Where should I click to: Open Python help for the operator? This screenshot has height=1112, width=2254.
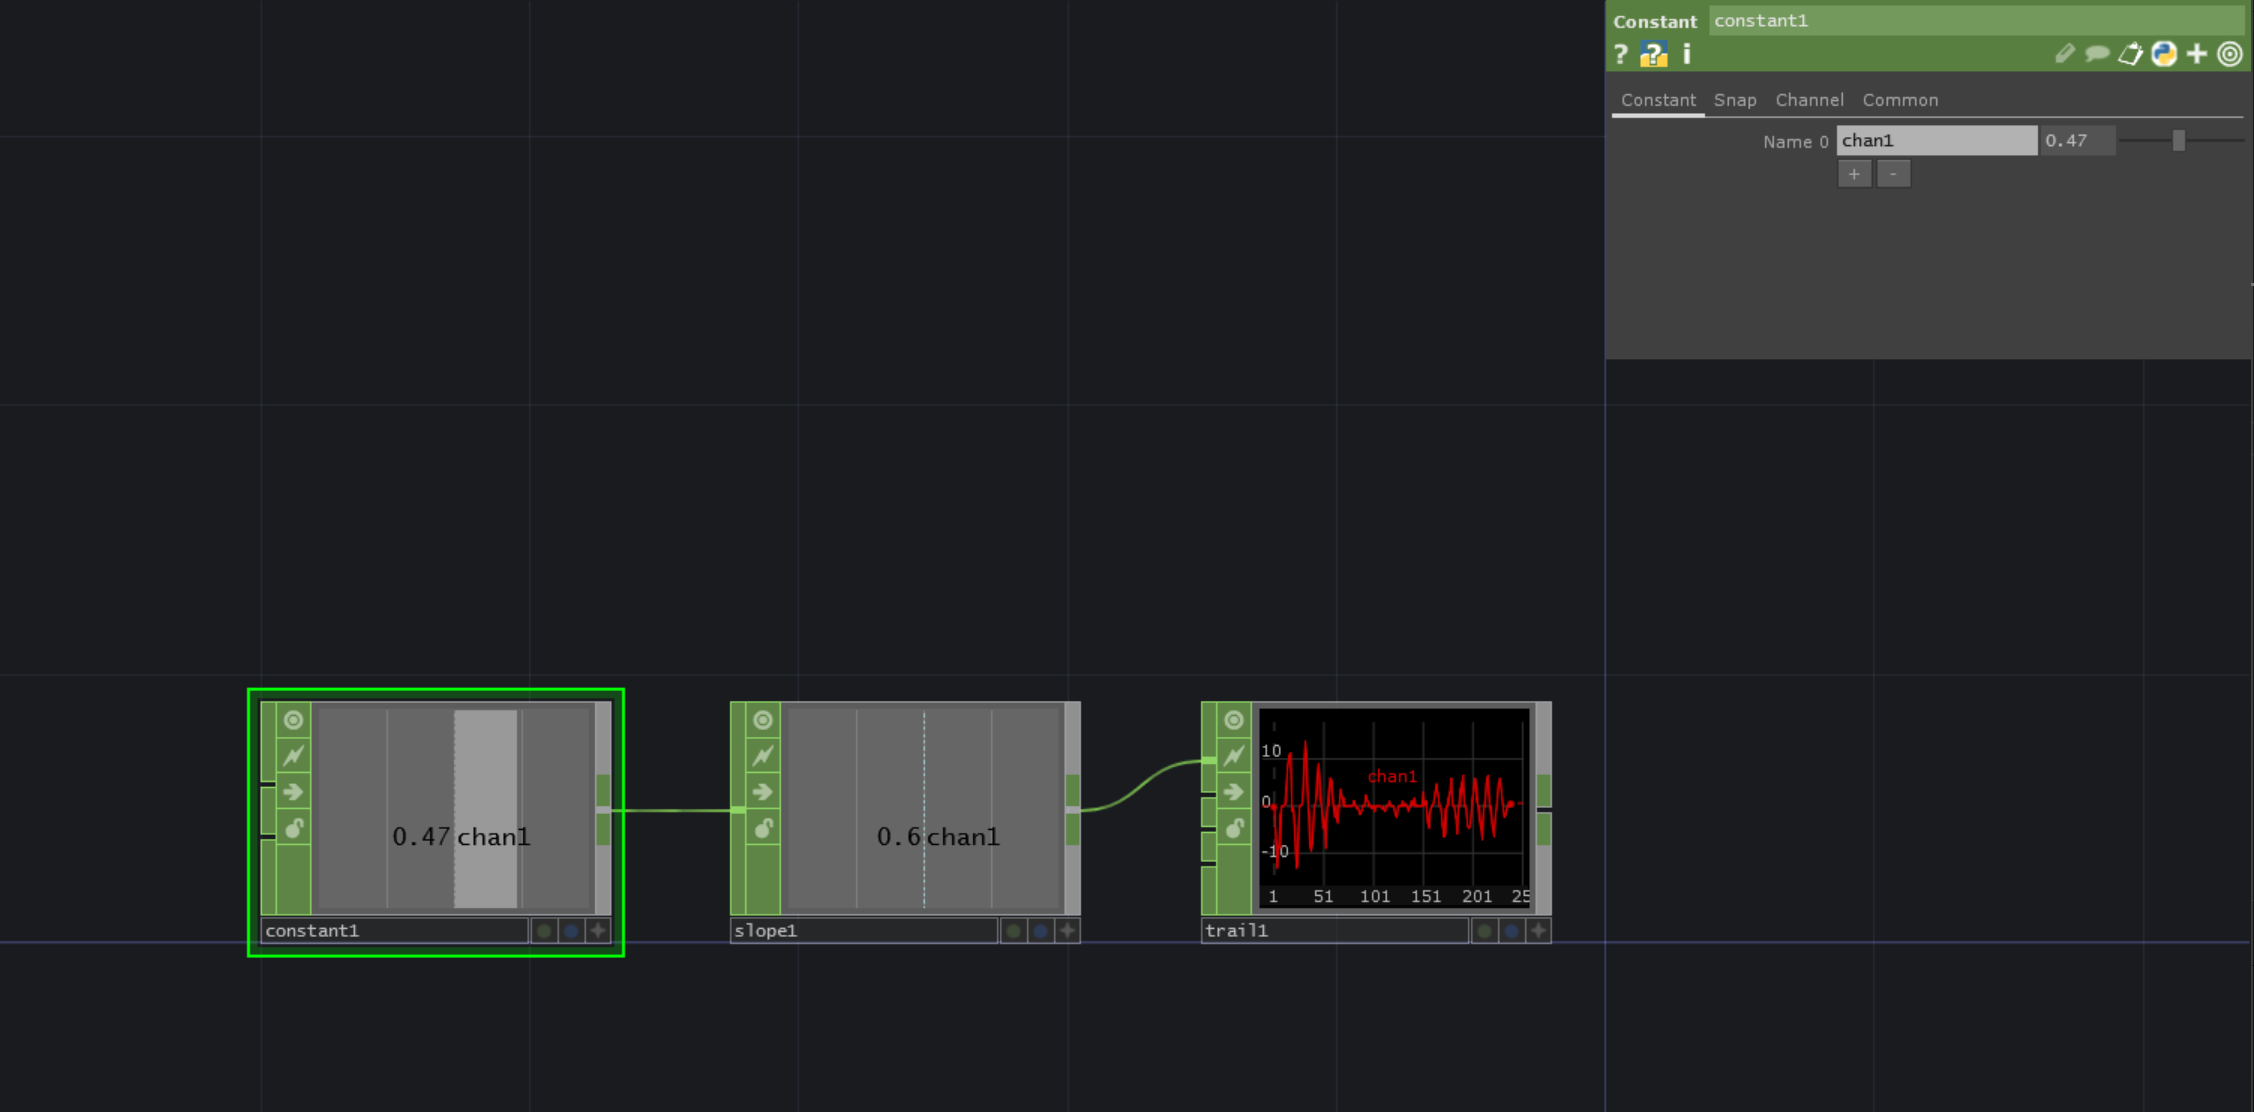1654,54
